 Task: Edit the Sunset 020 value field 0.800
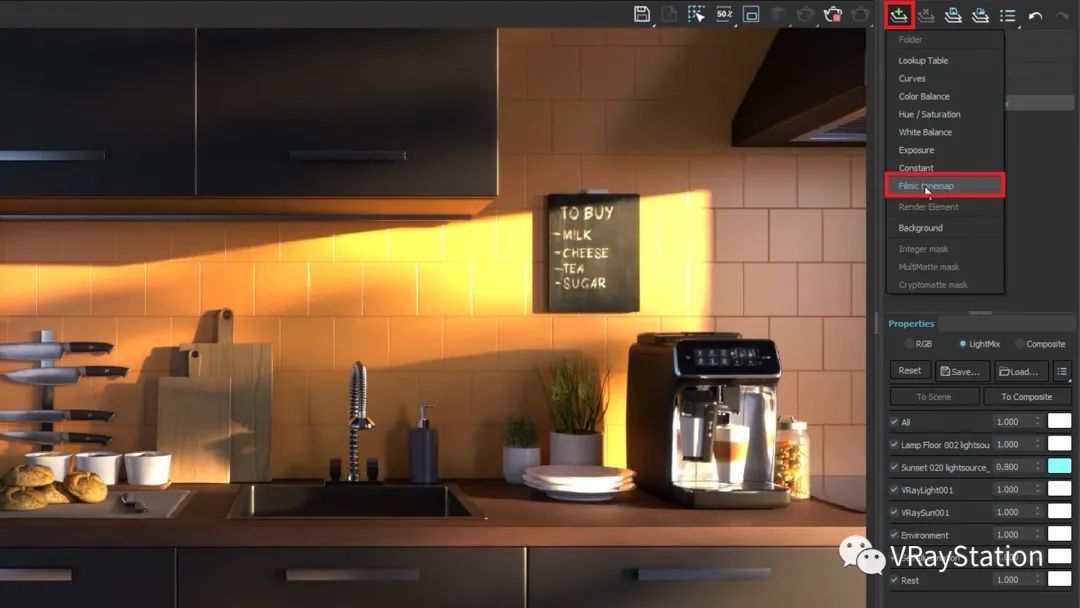point(1012,467)
